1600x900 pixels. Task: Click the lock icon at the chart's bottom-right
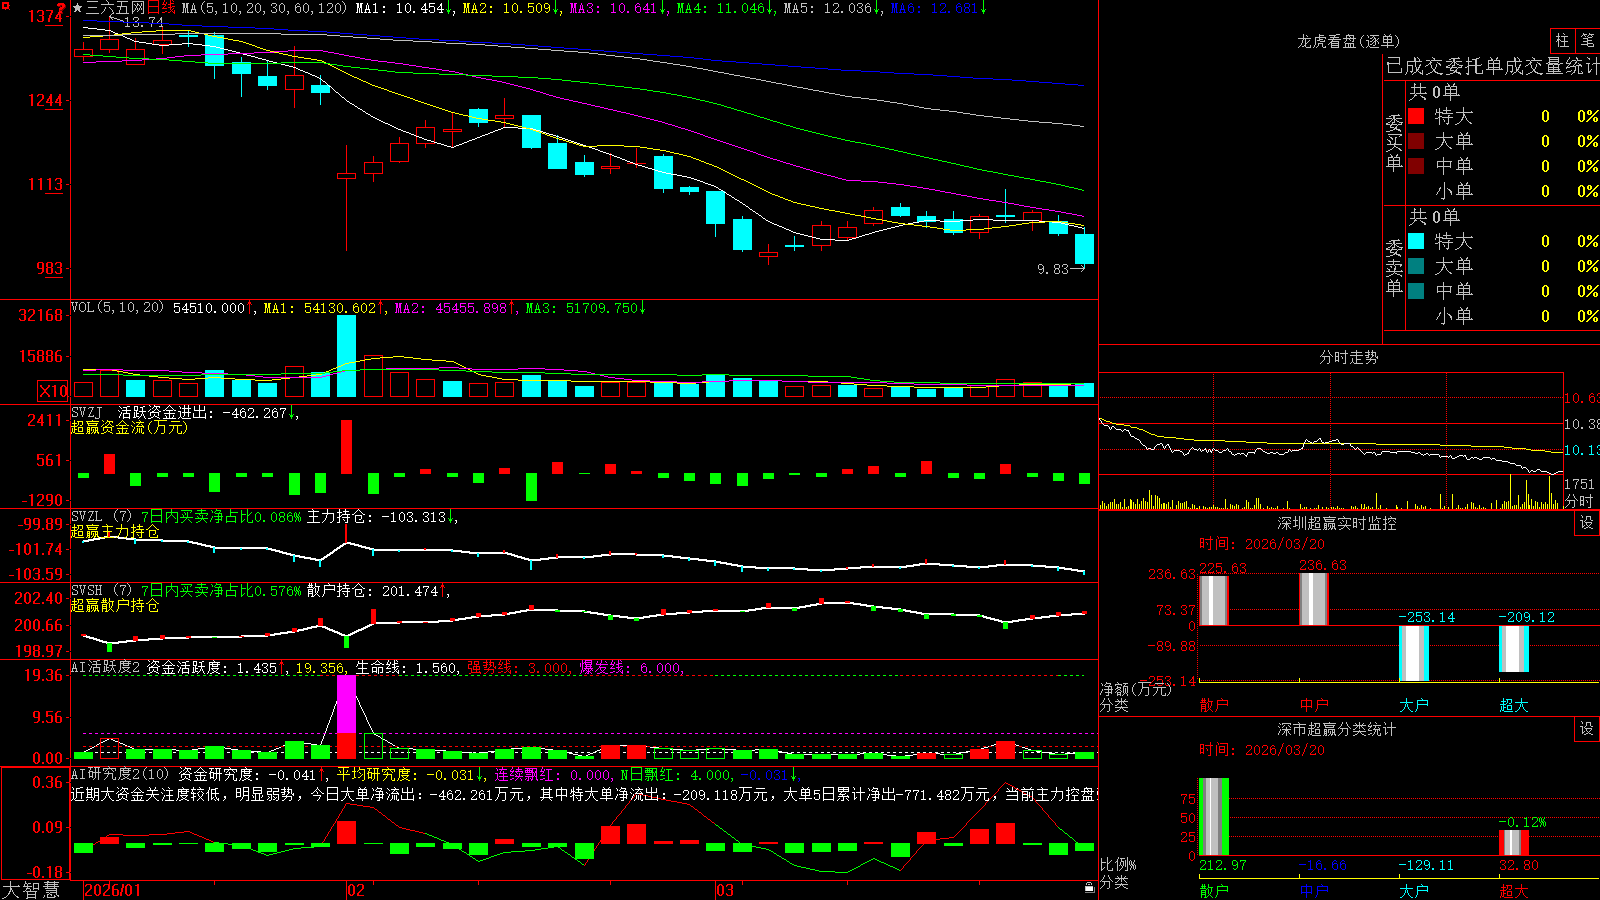[x=1090, y=888]
